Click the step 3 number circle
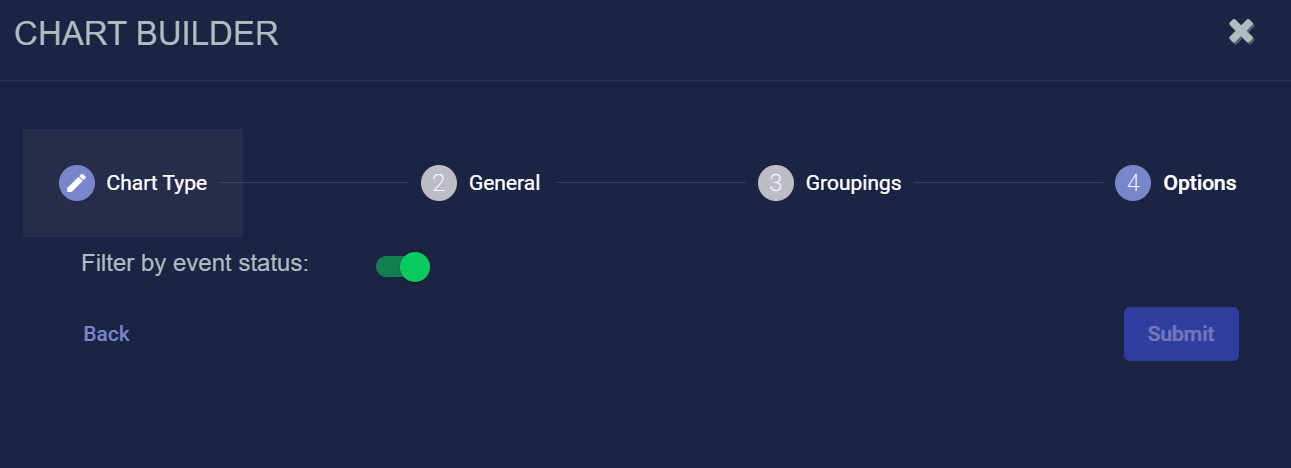Screen dimensions: 1291x468 coord(776,183)
